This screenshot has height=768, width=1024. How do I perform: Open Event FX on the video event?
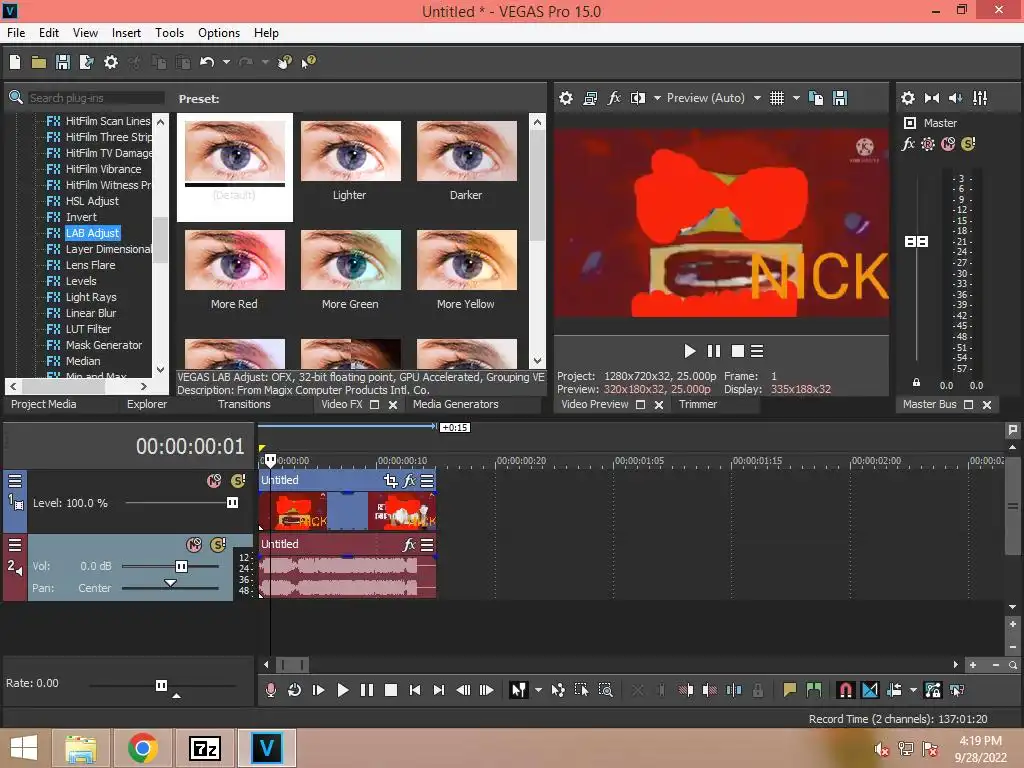pyautogui.click(x=409, y=481)
